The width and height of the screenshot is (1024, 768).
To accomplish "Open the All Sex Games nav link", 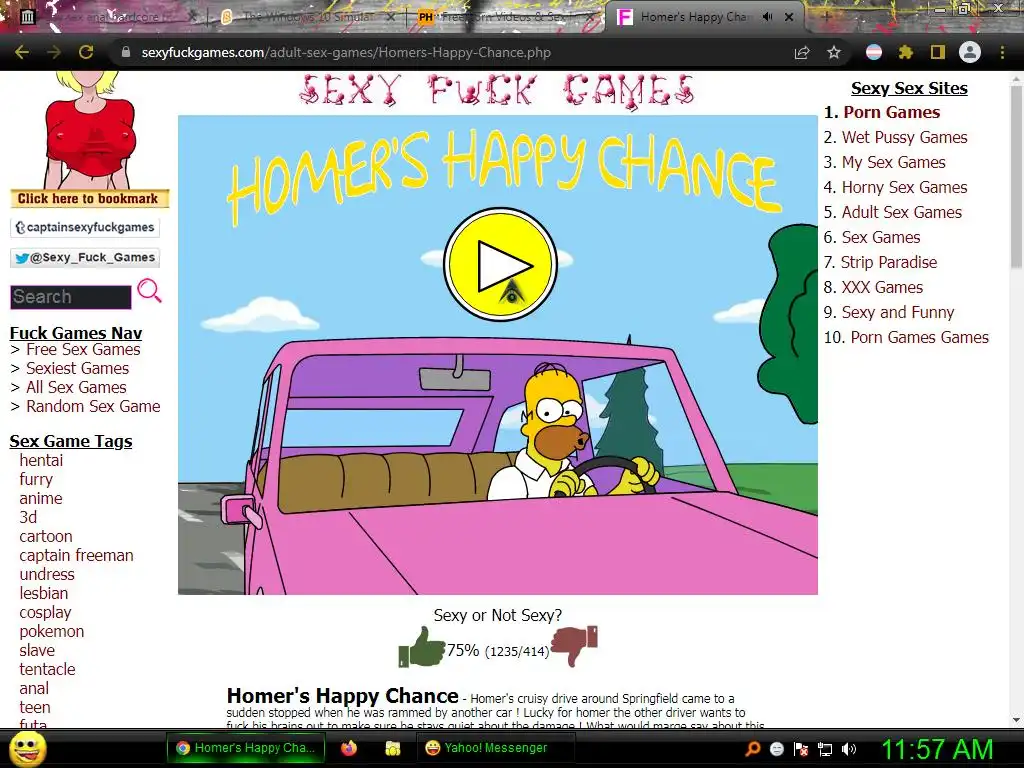I will click(x=76, y=387).
